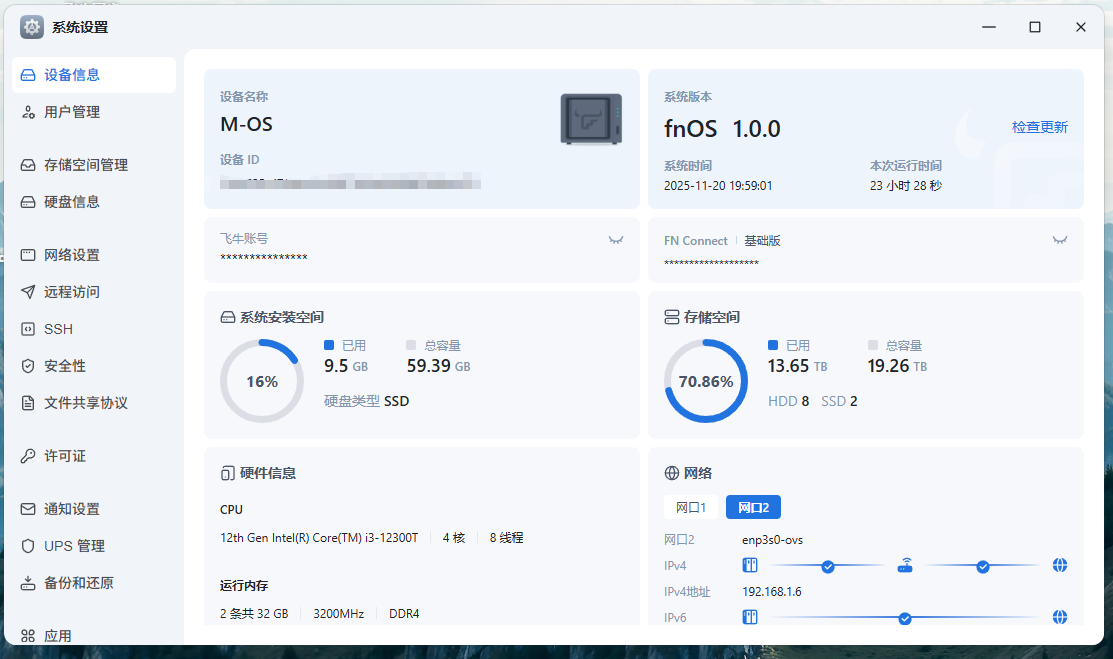1113x659 pixels.
Task: Click the SSH terminal icon in sidebar
Action: click(x=28, y=329)
